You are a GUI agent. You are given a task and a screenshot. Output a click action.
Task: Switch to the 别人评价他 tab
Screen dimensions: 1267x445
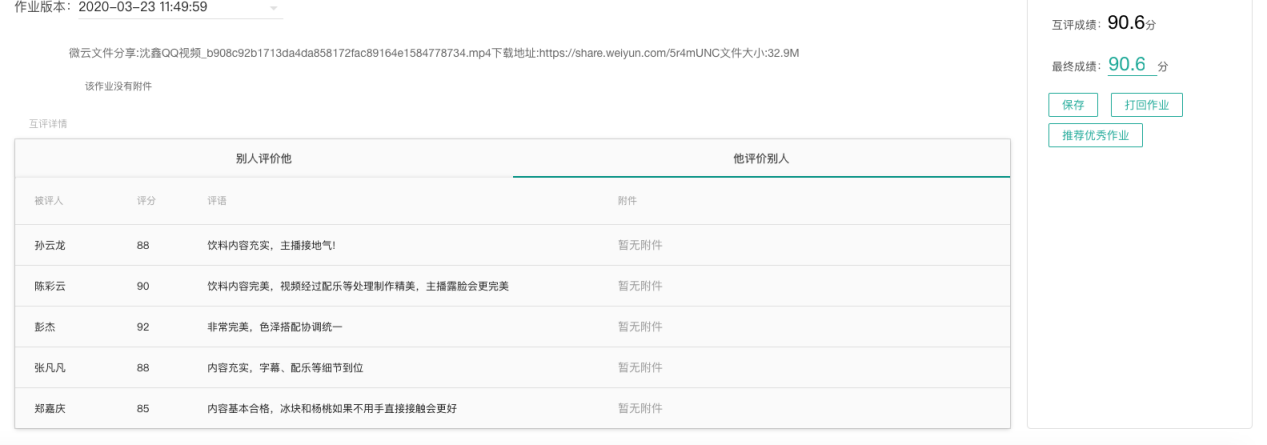[263, 159]
